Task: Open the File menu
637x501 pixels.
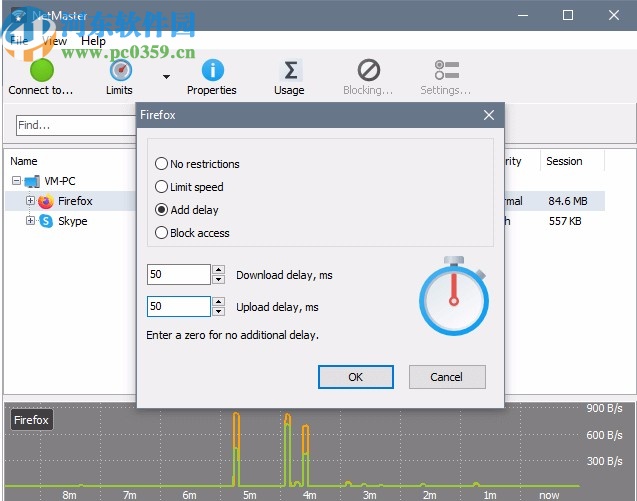Action: tap(19, 41)
